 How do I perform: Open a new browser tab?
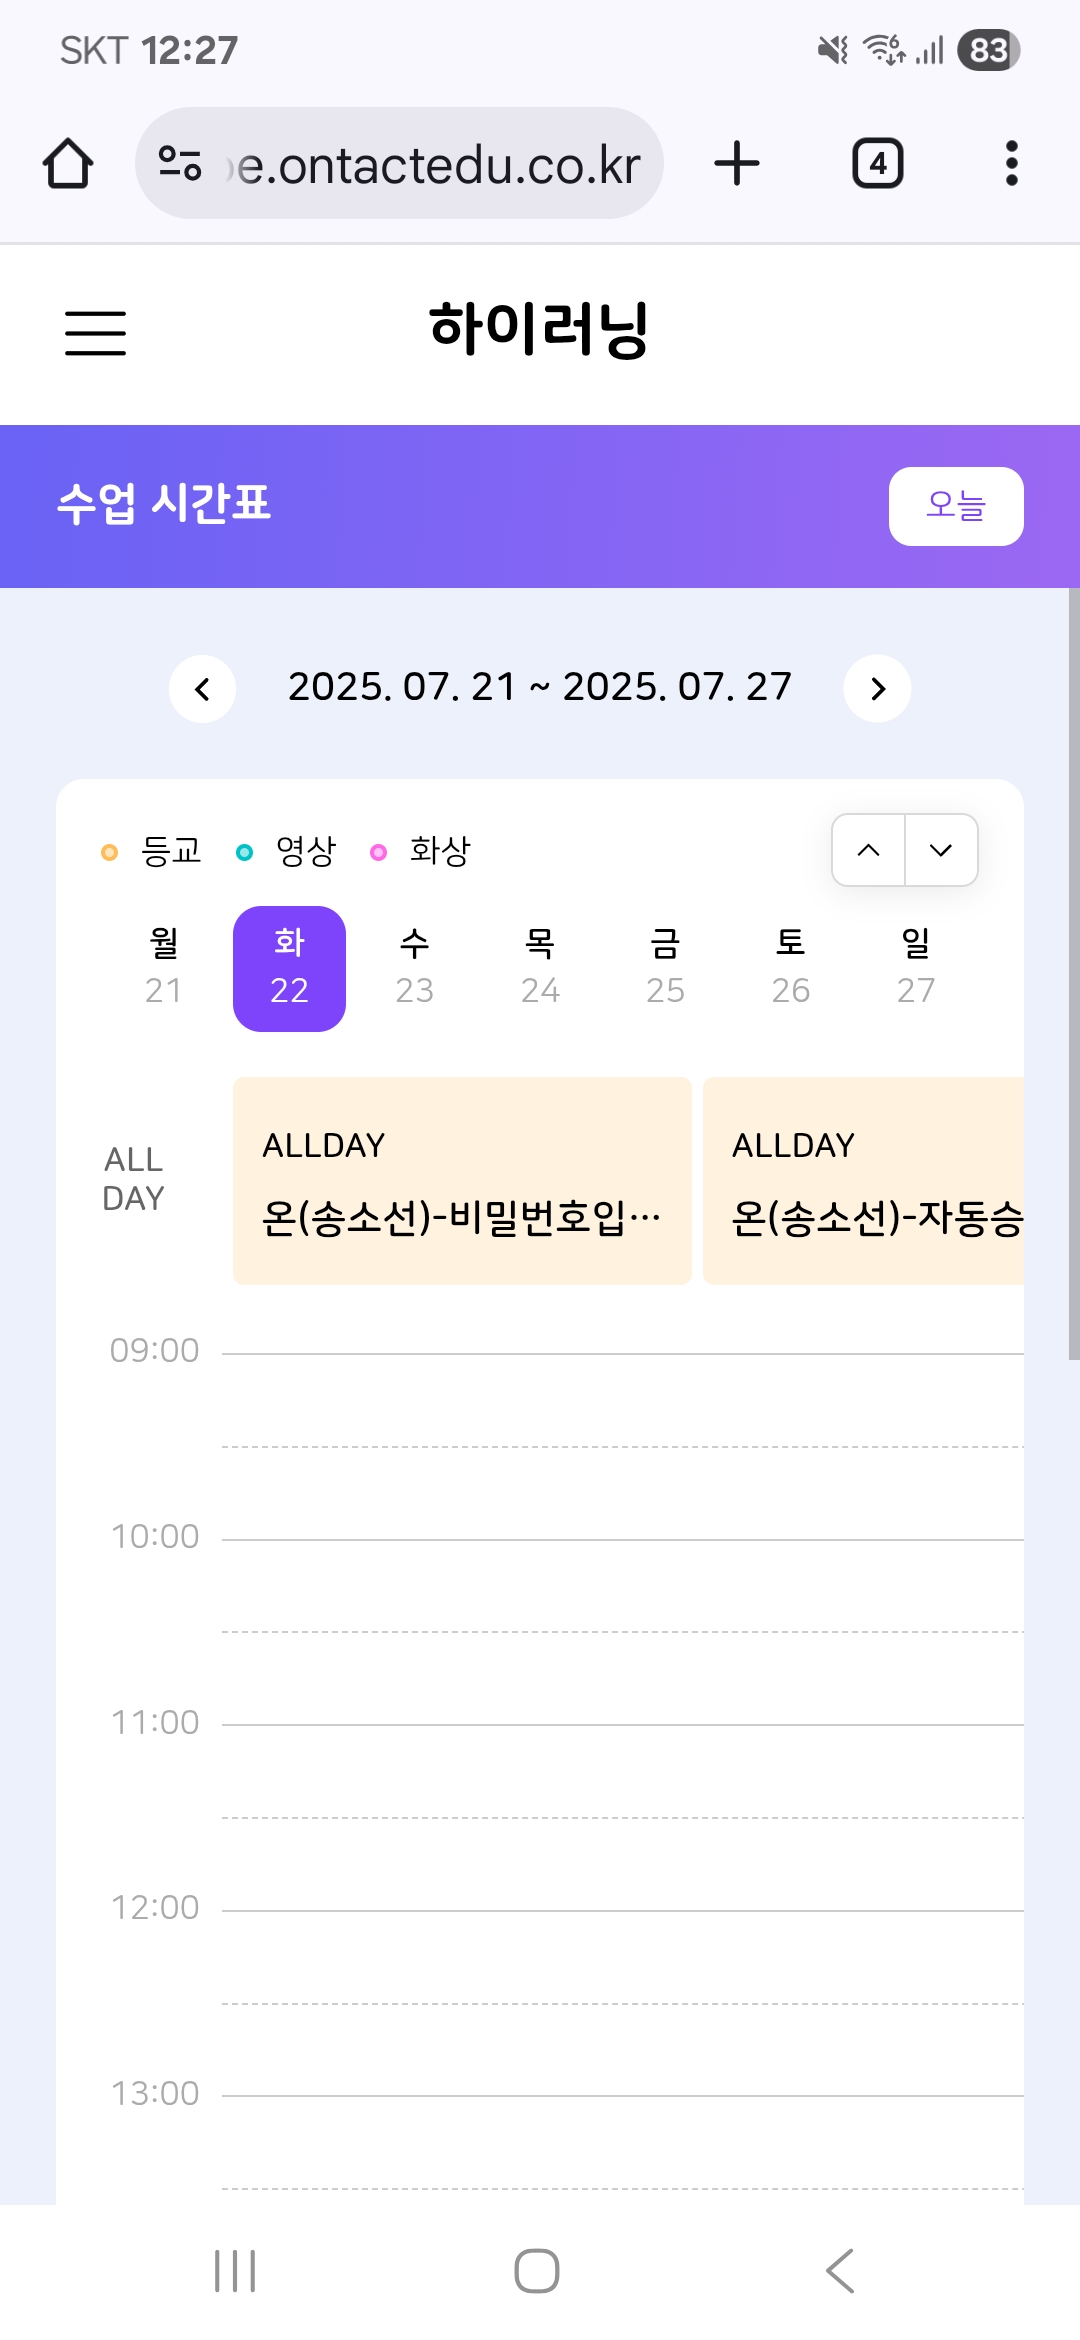737,163
